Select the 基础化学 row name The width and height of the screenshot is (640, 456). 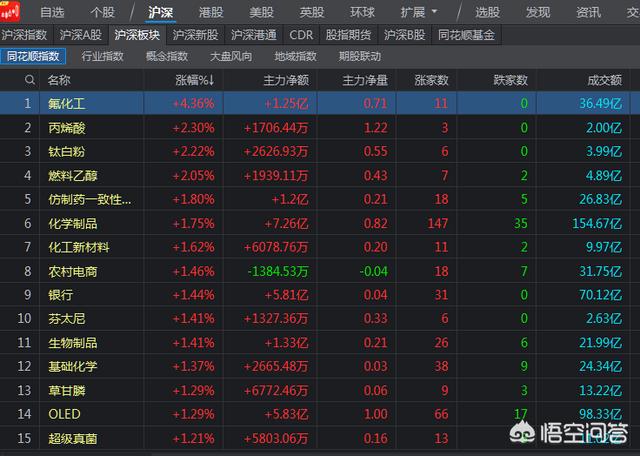tap(73, 367)
